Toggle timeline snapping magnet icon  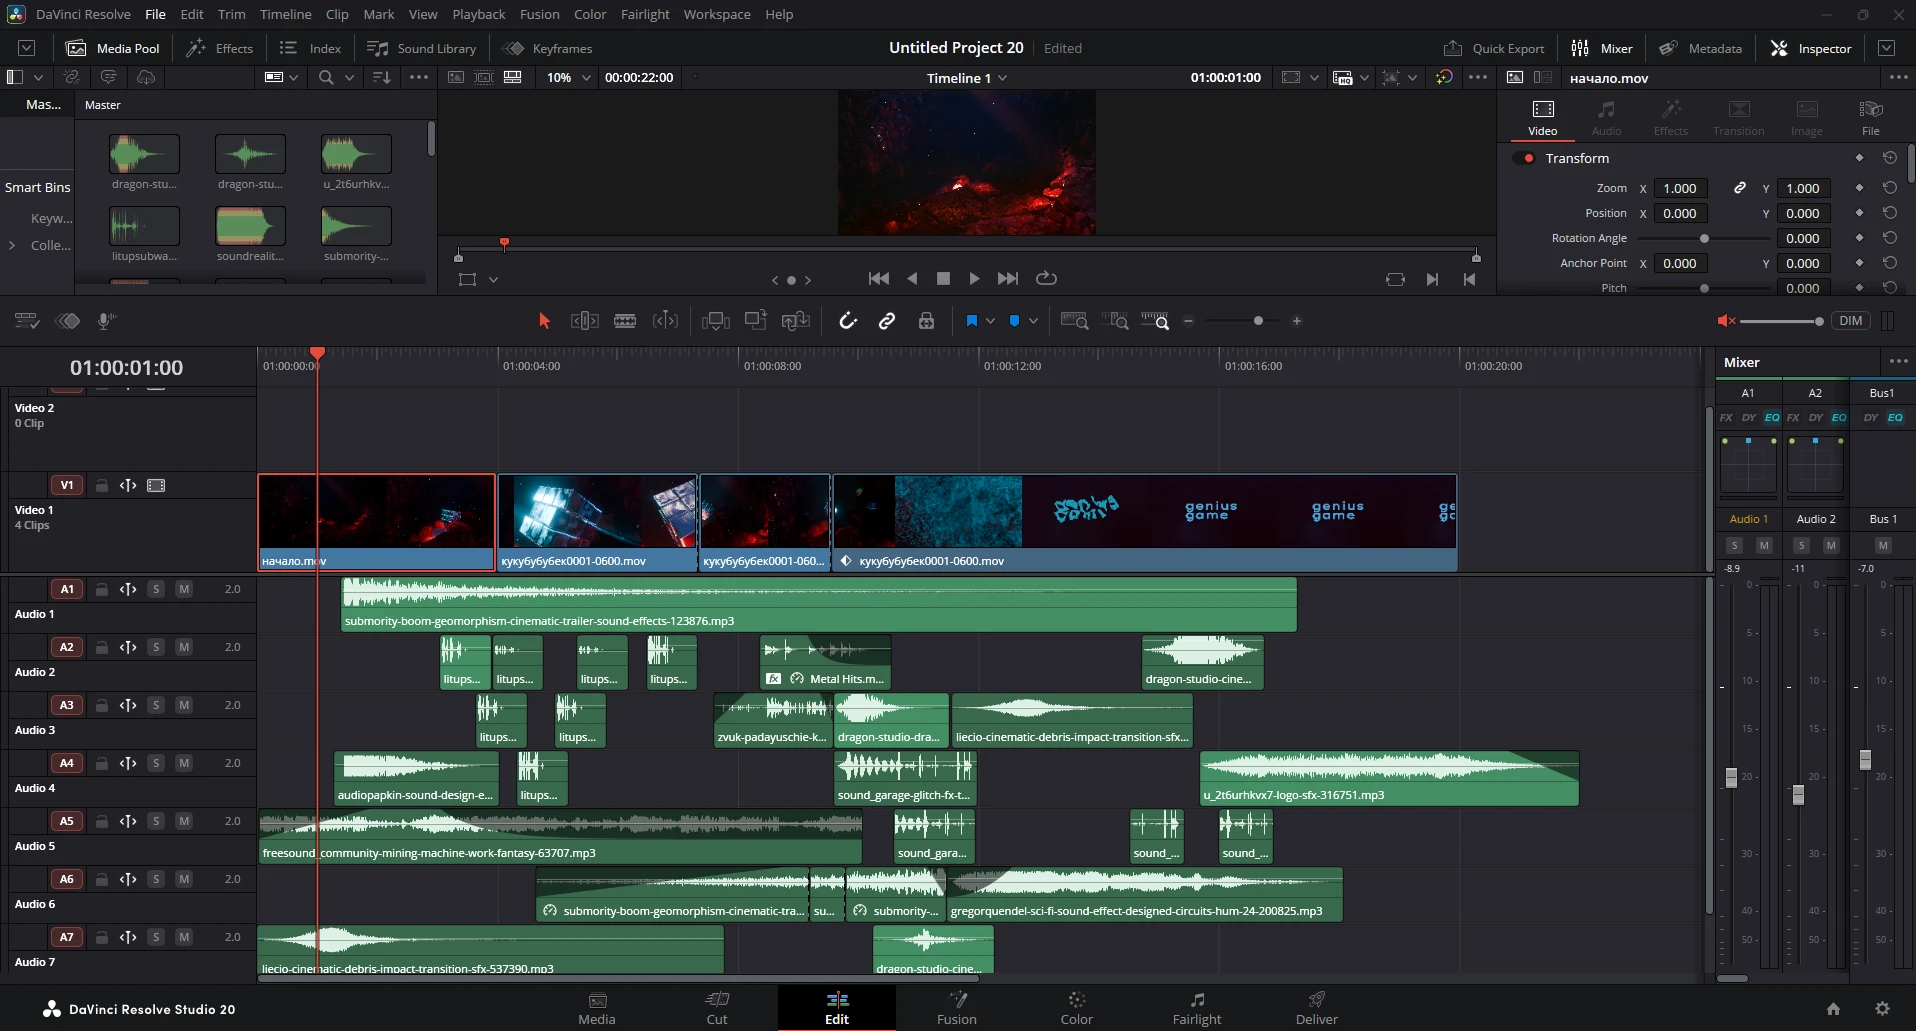coord(848,321)
